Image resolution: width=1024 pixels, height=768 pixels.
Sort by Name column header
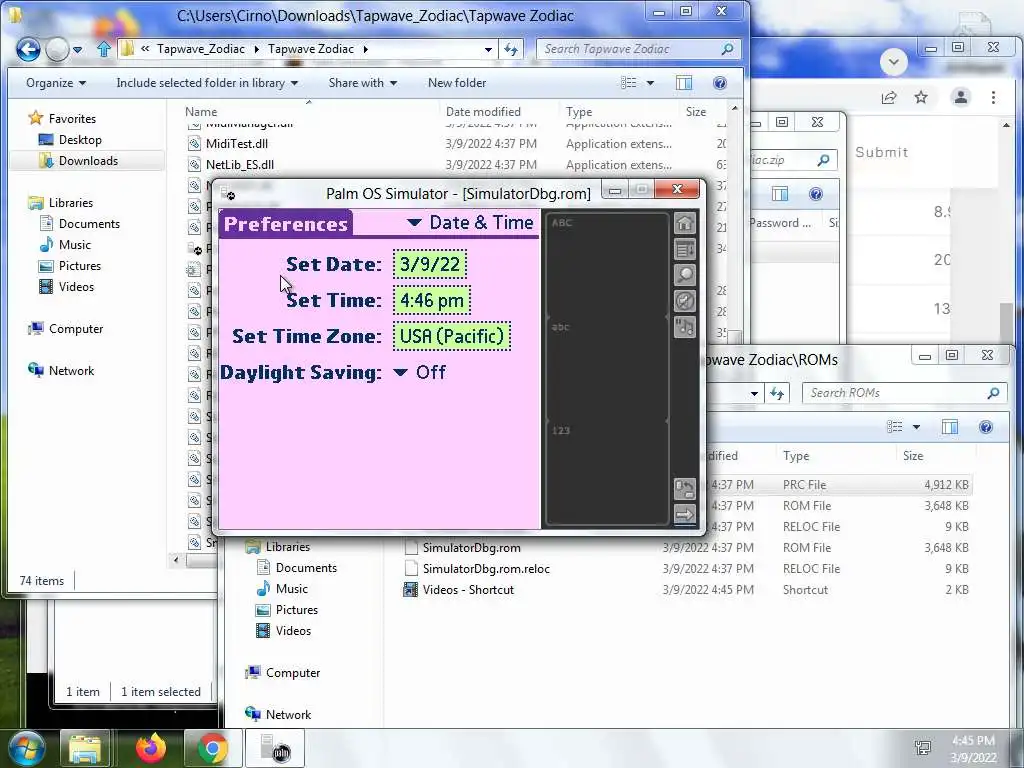point(201,112)
